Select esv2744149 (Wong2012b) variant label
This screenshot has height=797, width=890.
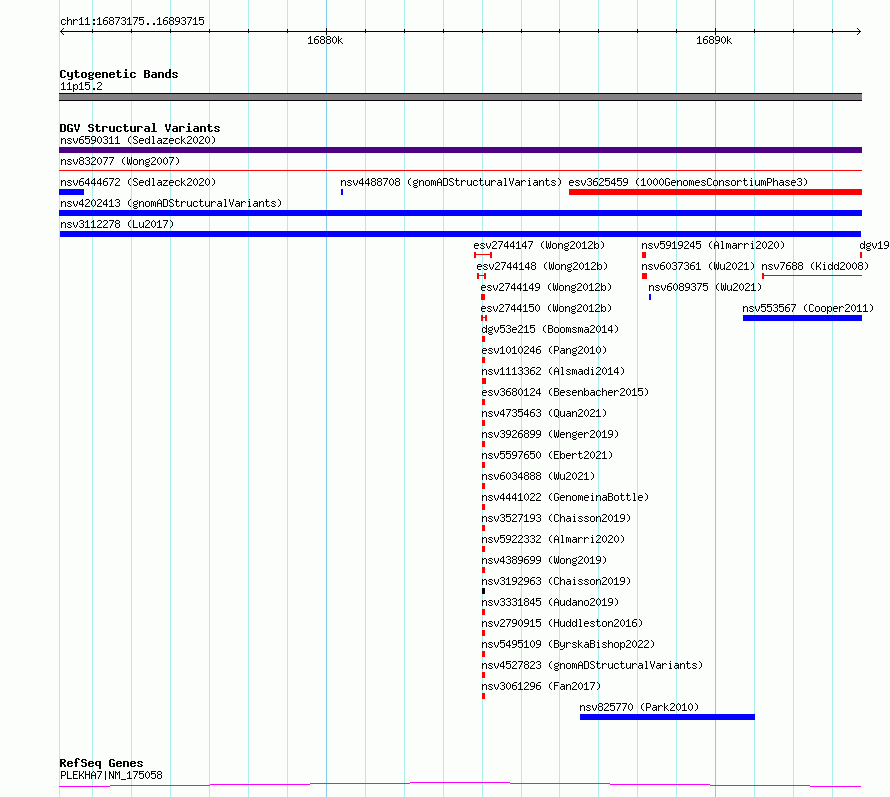coord(546,287)
